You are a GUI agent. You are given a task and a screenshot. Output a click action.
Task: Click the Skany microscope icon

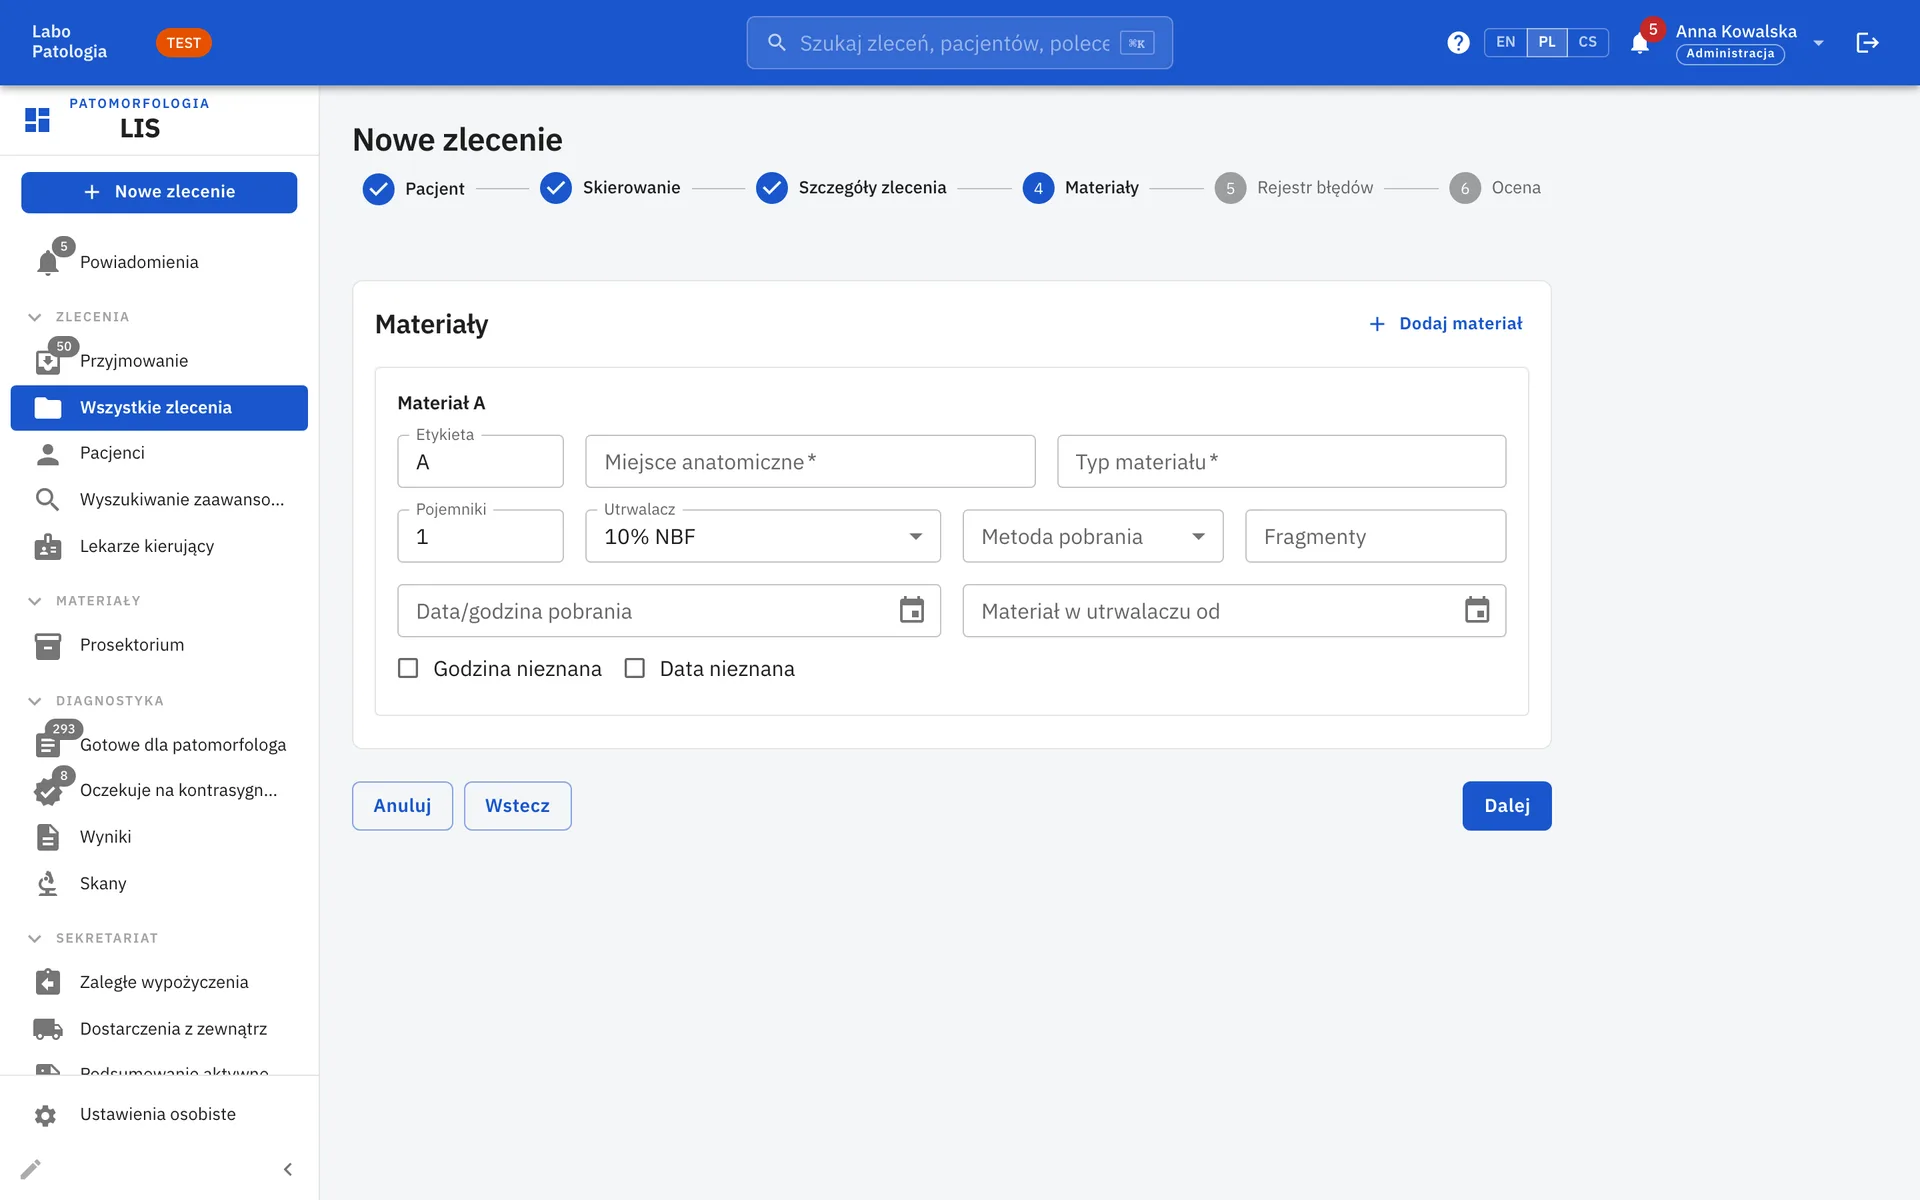click(x=47, y=884)
